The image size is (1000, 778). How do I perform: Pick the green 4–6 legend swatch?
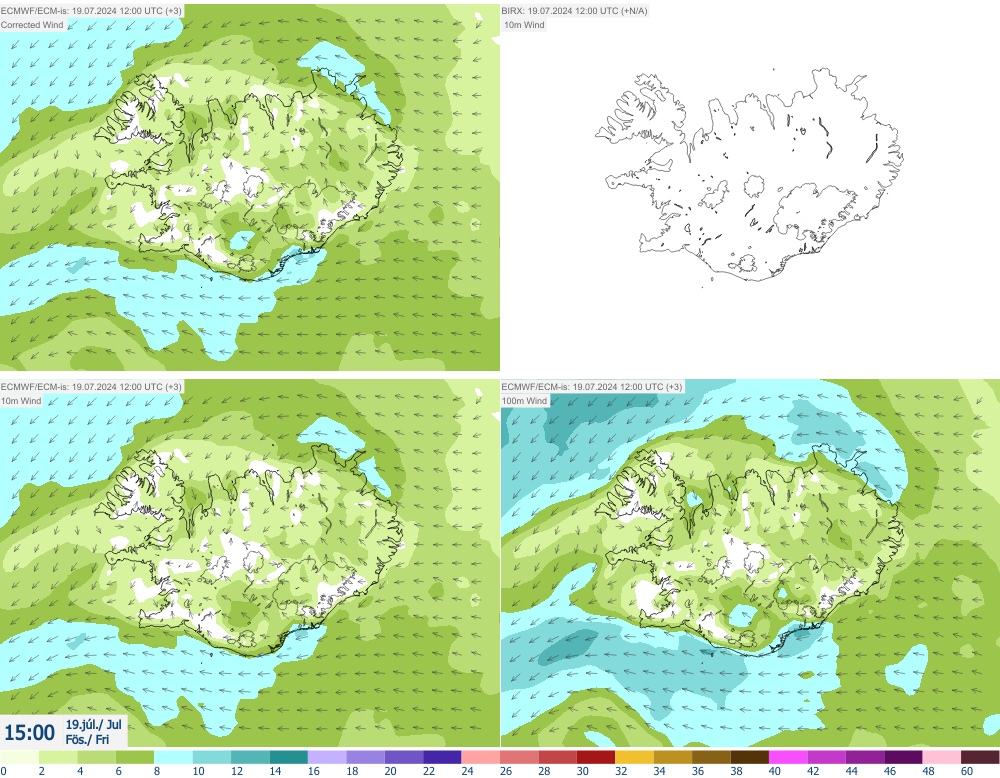96,757
